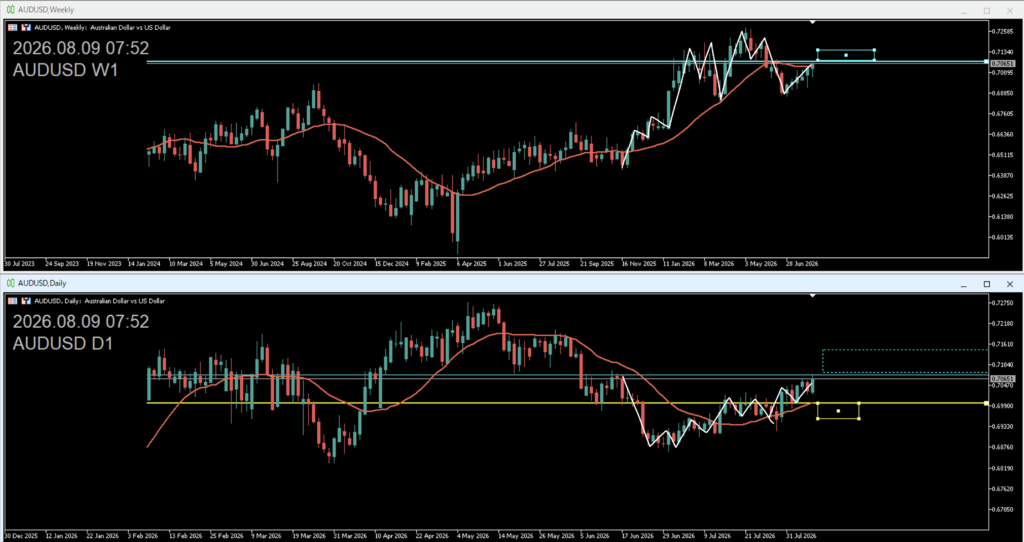Maximize the AUDUSD,Daily chart window

pos(987,284)
